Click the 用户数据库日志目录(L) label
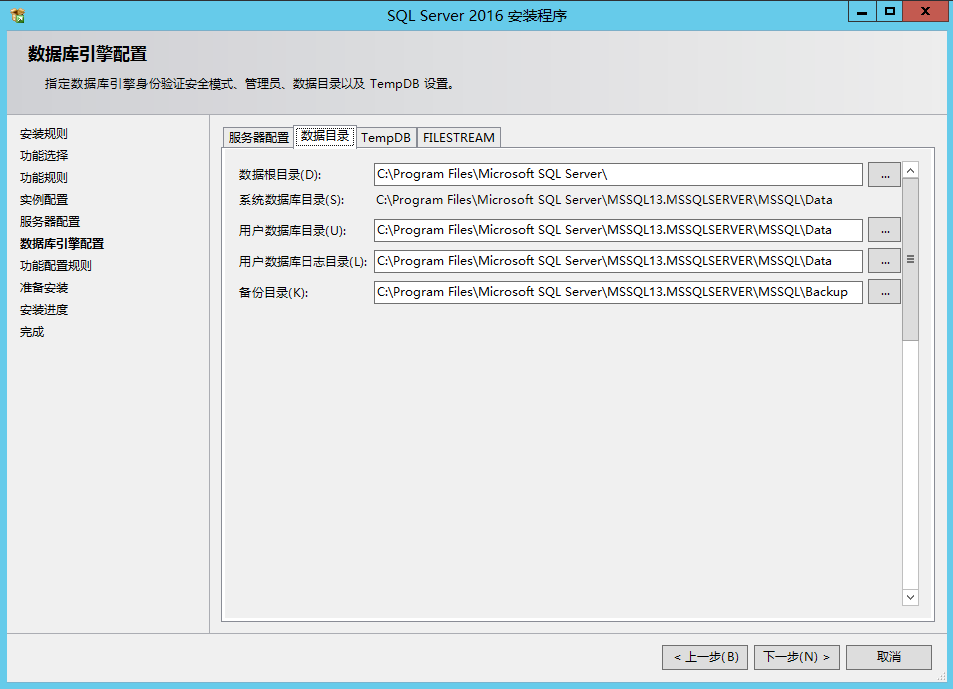Screen dimensions: 953x689 tap(303, 261)
